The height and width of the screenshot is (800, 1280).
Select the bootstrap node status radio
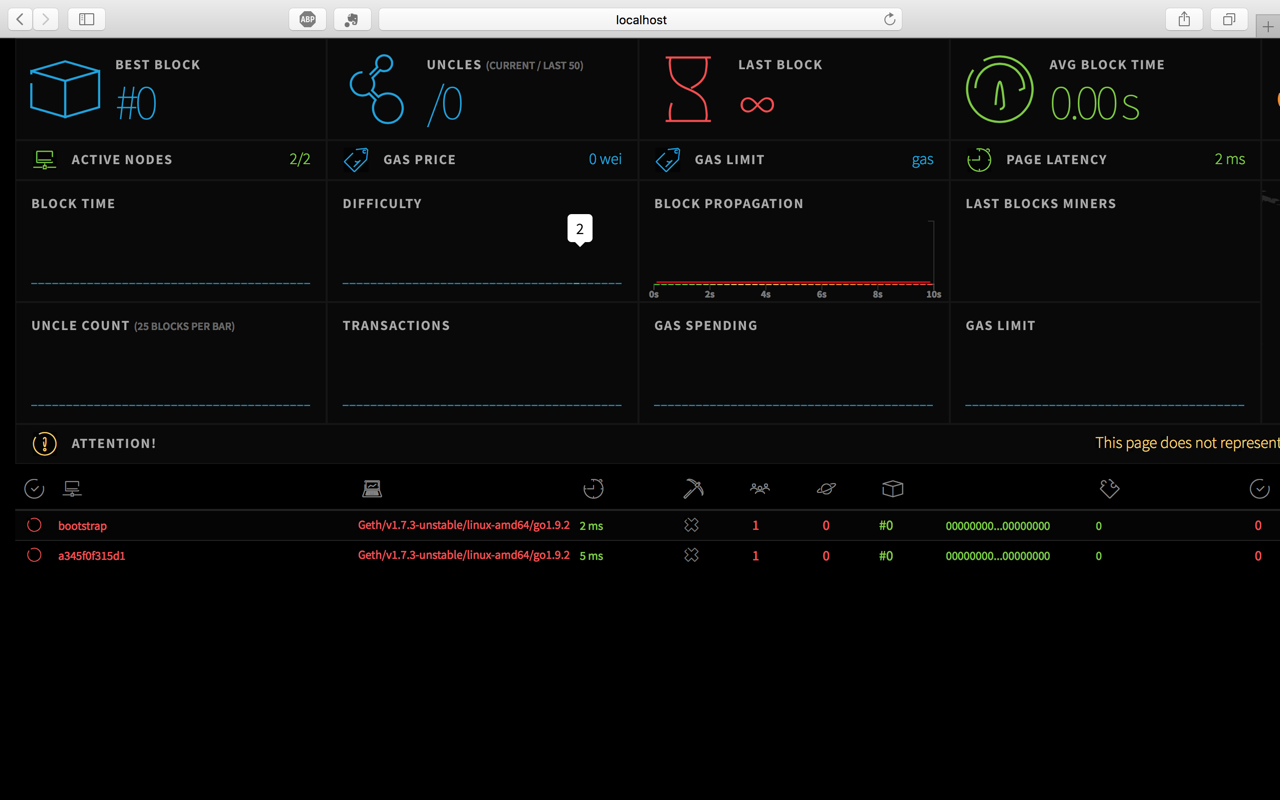[33, 525]
